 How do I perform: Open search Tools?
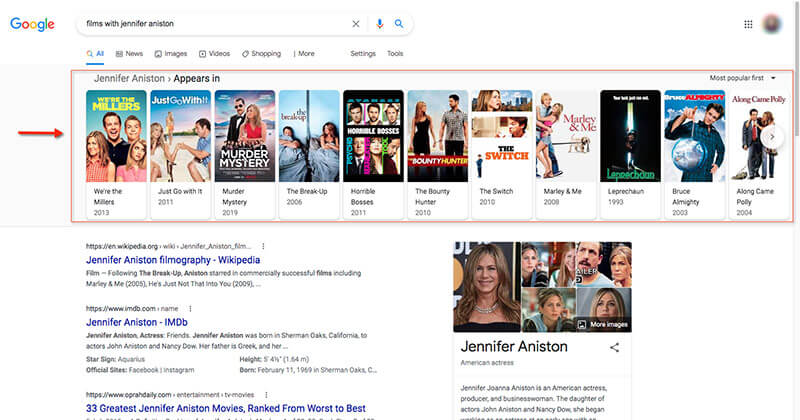(395, 54)
